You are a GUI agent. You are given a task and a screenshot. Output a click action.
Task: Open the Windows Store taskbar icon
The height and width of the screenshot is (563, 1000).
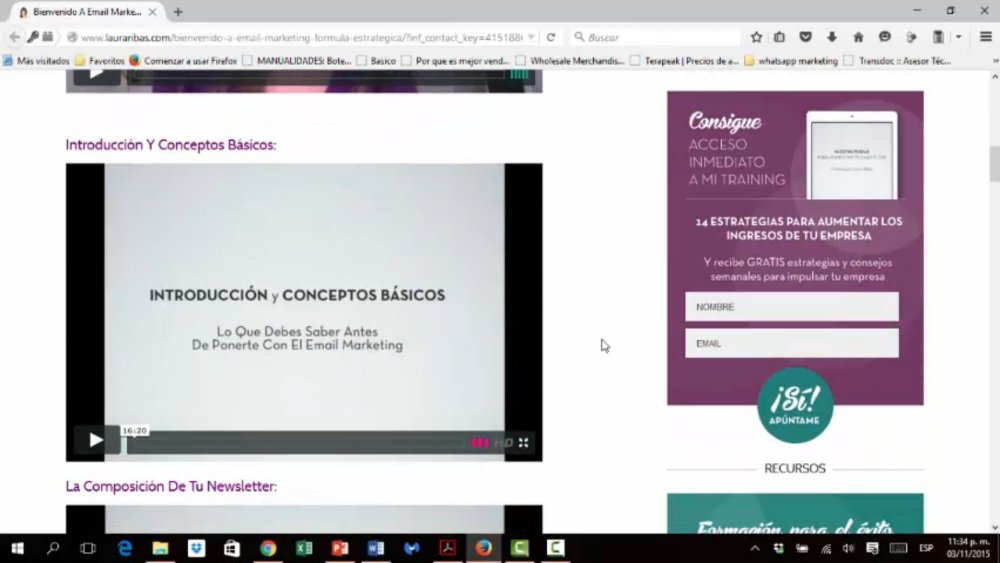point(232,548)
